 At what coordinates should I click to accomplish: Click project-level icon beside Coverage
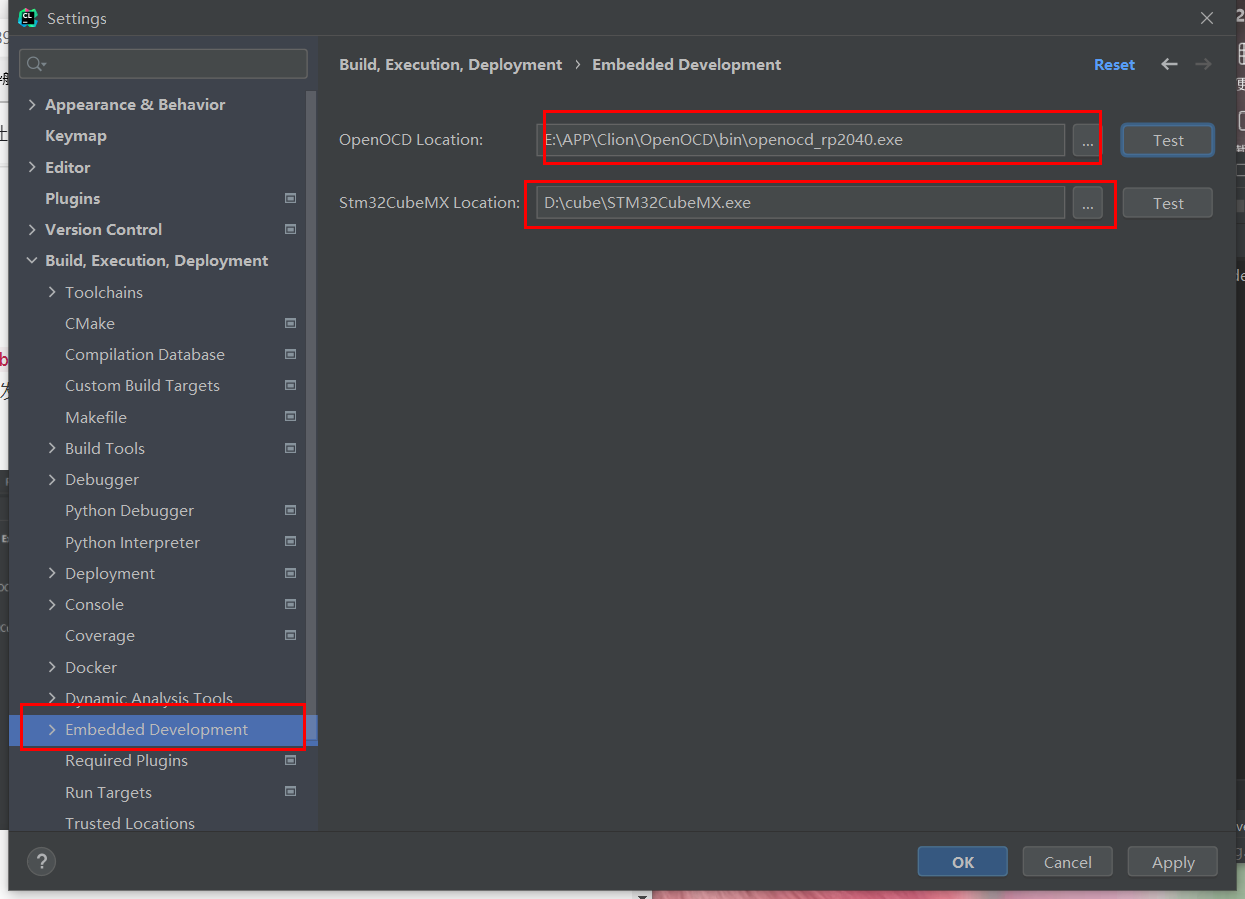[x=290, y=635]
